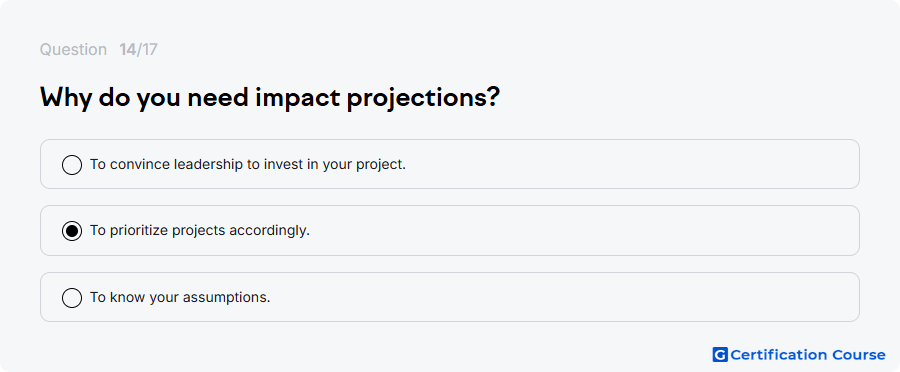Click the filled radio beside 'To prioritize projects'
This screenshot has height=372, width=900.
72,231
